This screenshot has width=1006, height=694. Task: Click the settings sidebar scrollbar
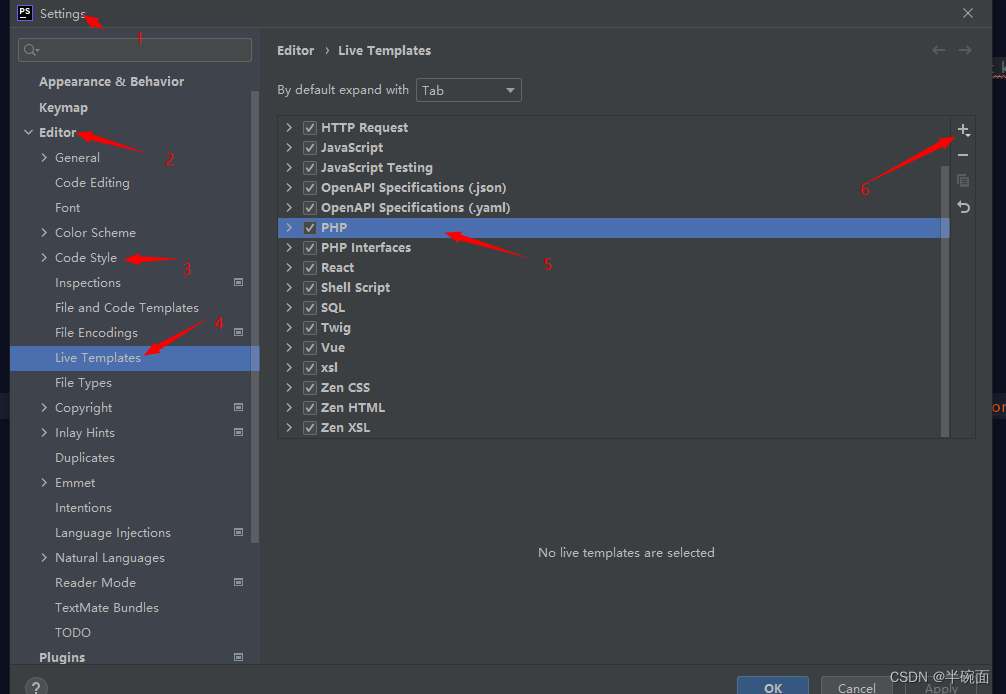coord(255,317)
